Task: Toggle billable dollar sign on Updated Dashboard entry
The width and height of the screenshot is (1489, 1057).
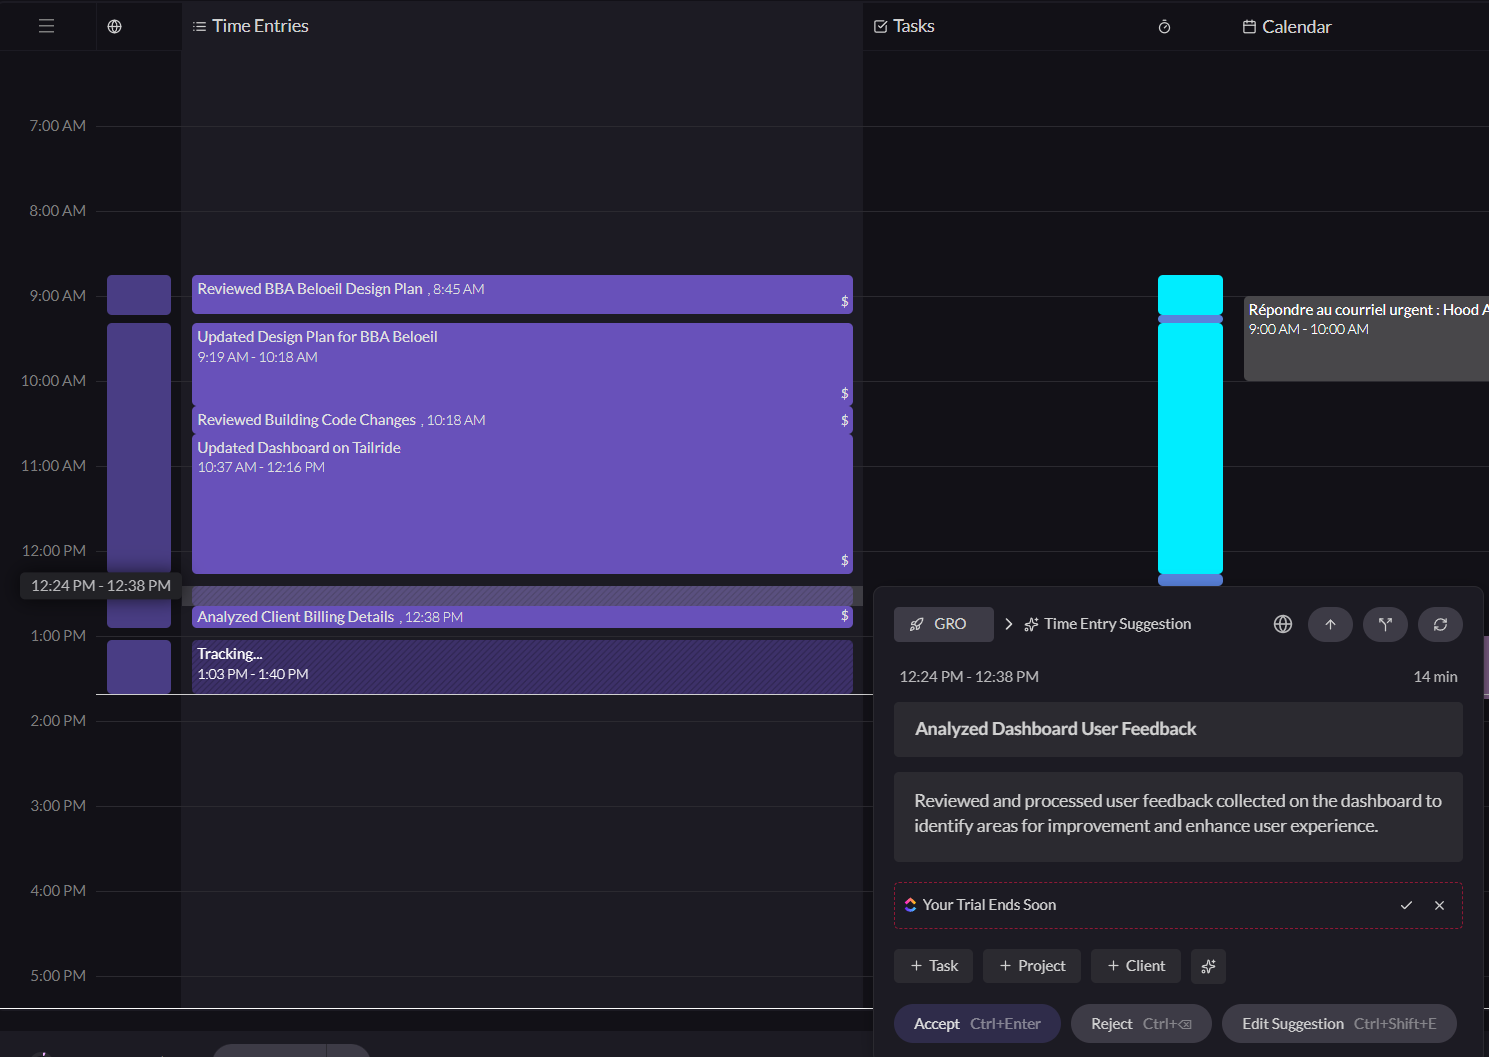Action: pos(844,560)
